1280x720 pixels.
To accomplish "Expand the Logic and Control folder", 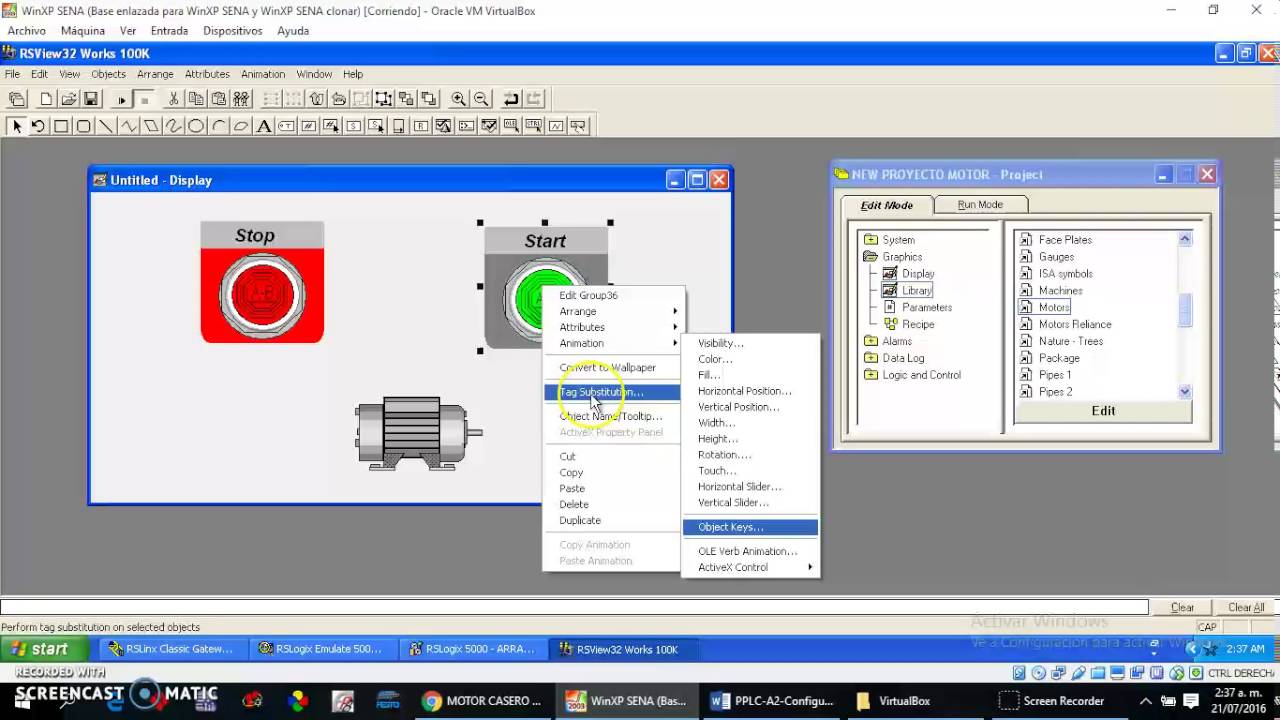I will [870, 375].
